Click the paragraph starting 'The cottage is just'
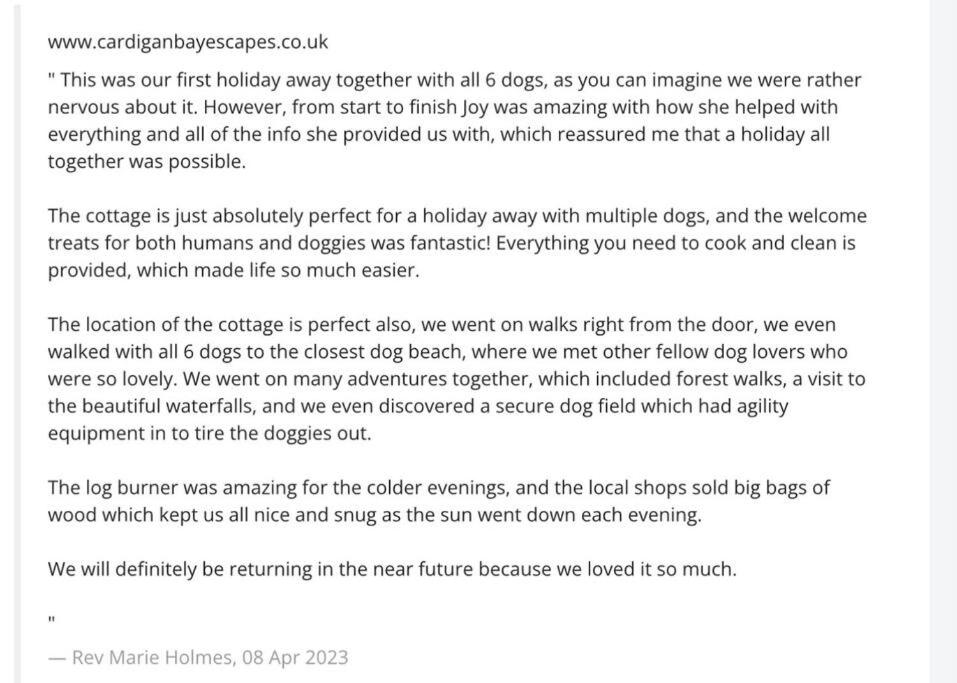This screenshot has height=683, width=957. (457, 242)
